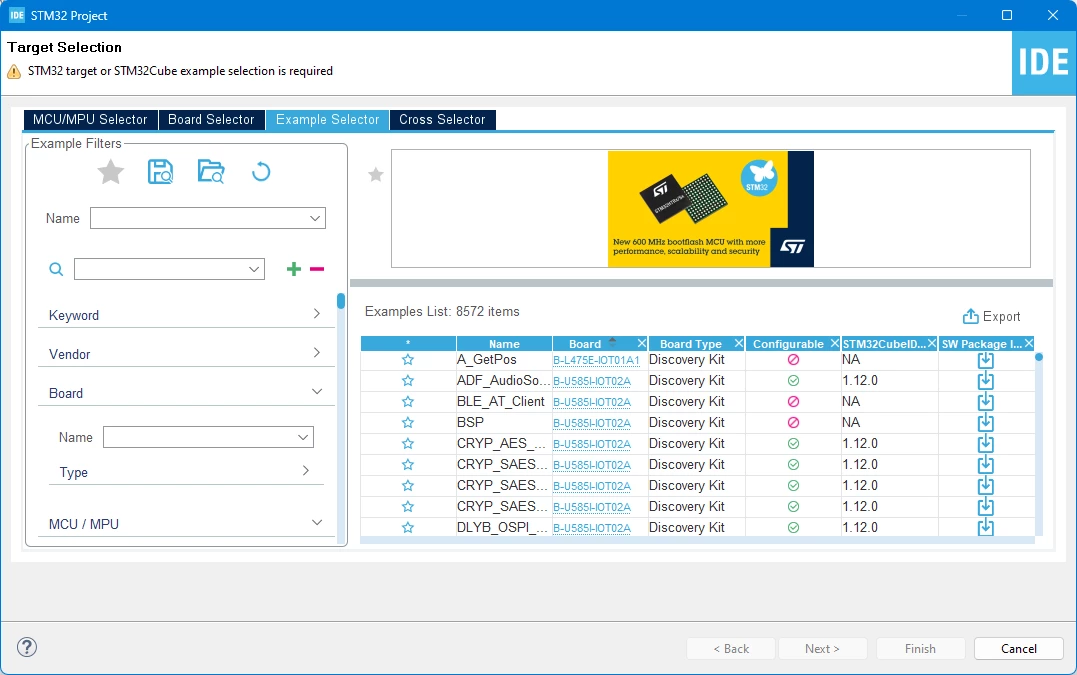The image size is (1077, 675).
Task: Click the Cancel button
Action: 1019,648
